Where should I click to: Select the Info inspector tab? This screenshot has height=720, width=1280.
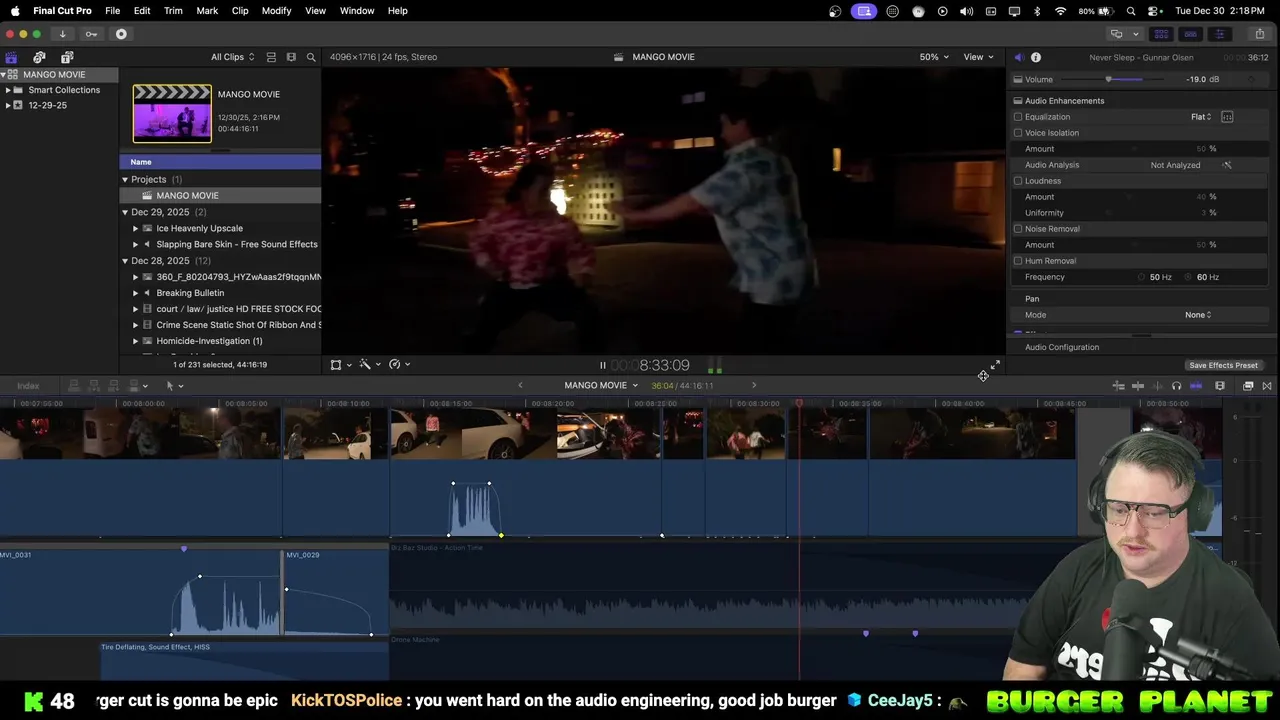tap(1036, 57)
